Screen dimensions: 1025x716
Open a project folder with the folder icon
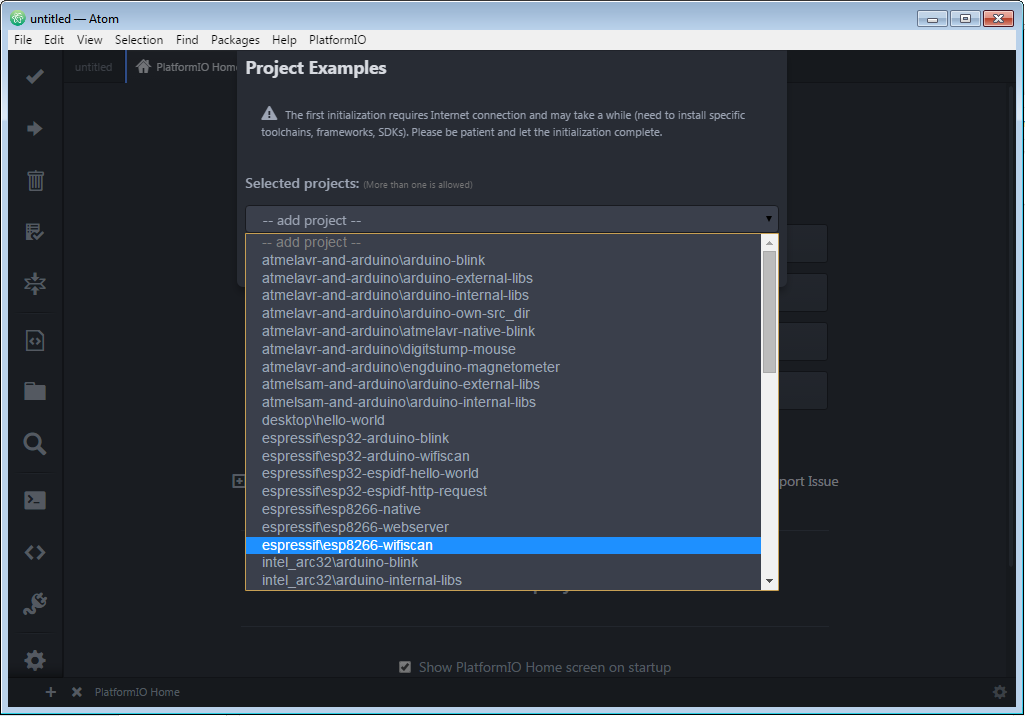tap(34, 390)
